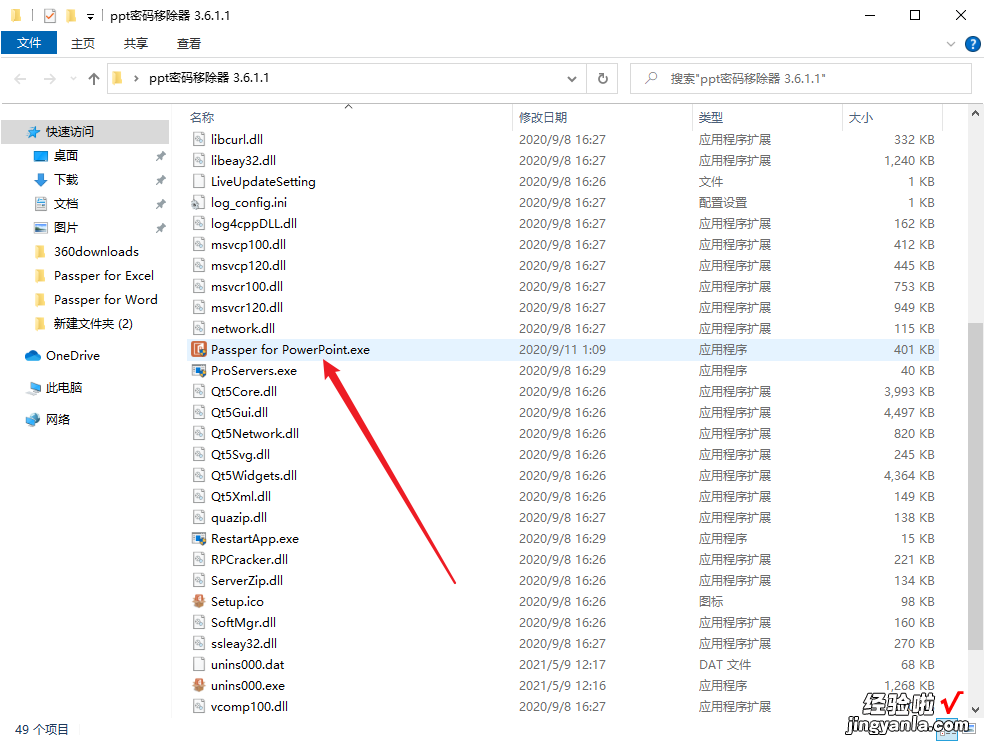
Task: Expand the ribbon with the chevron
Action: 950,44
